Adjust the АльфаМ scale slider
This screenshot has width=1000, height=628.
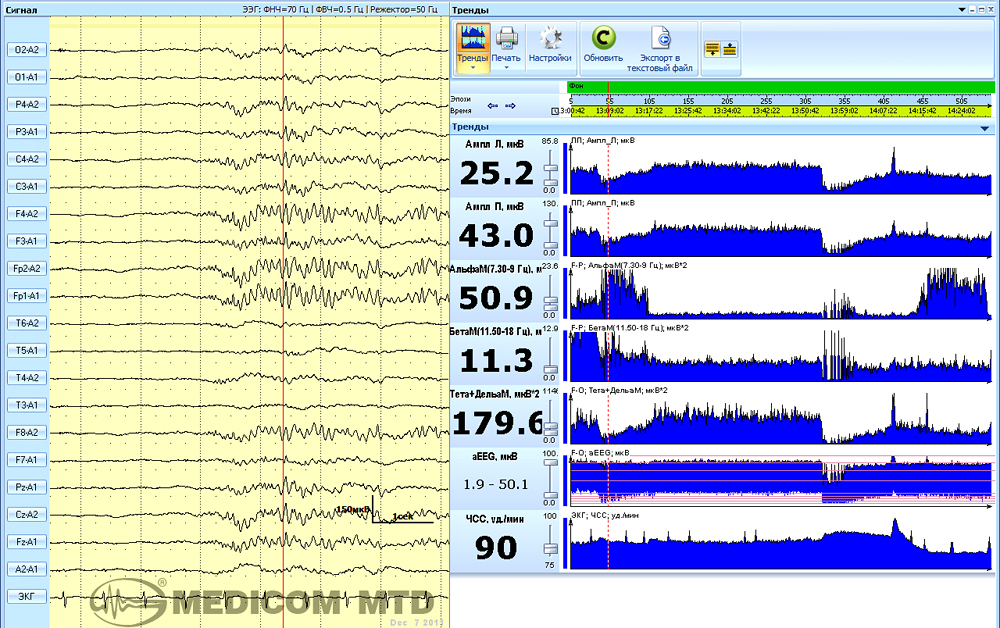pyautogui.click(x=550, y=293)
